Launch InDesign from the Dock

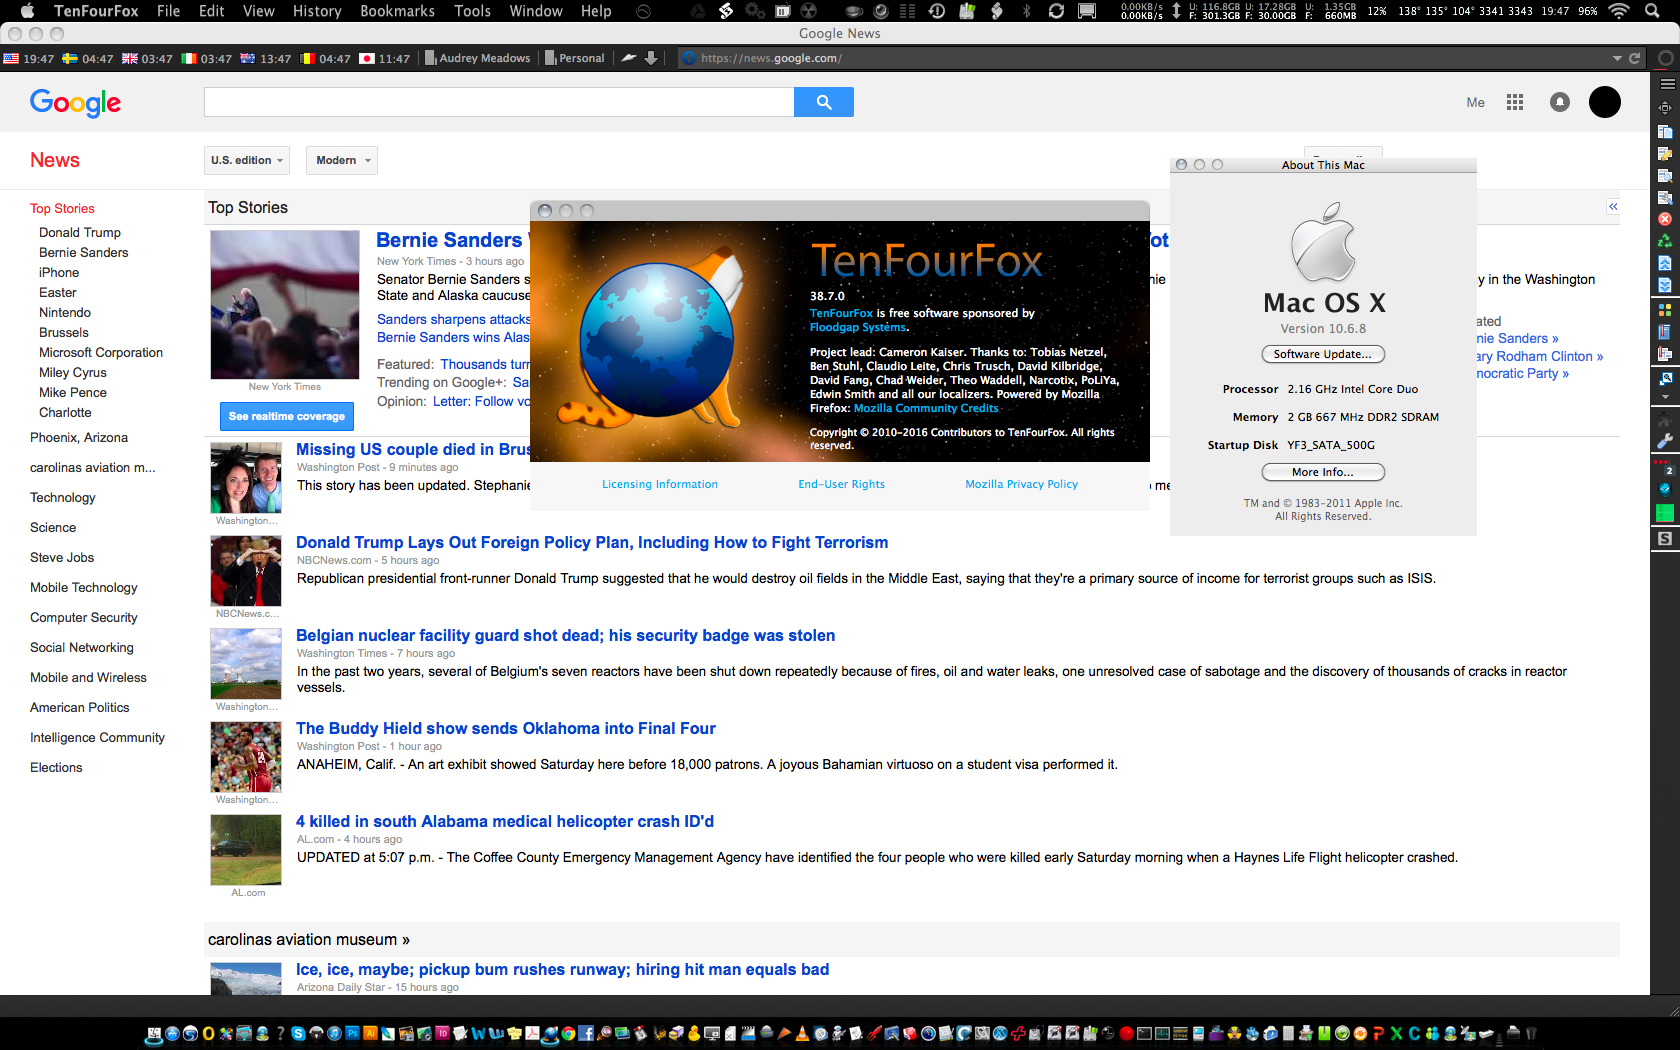[x=442, y=1033]
